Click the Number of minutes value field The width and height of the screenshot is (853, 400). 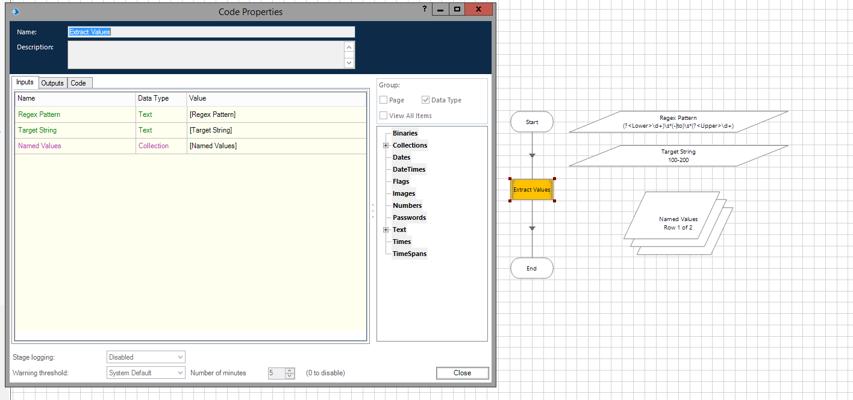coord(276,373)
